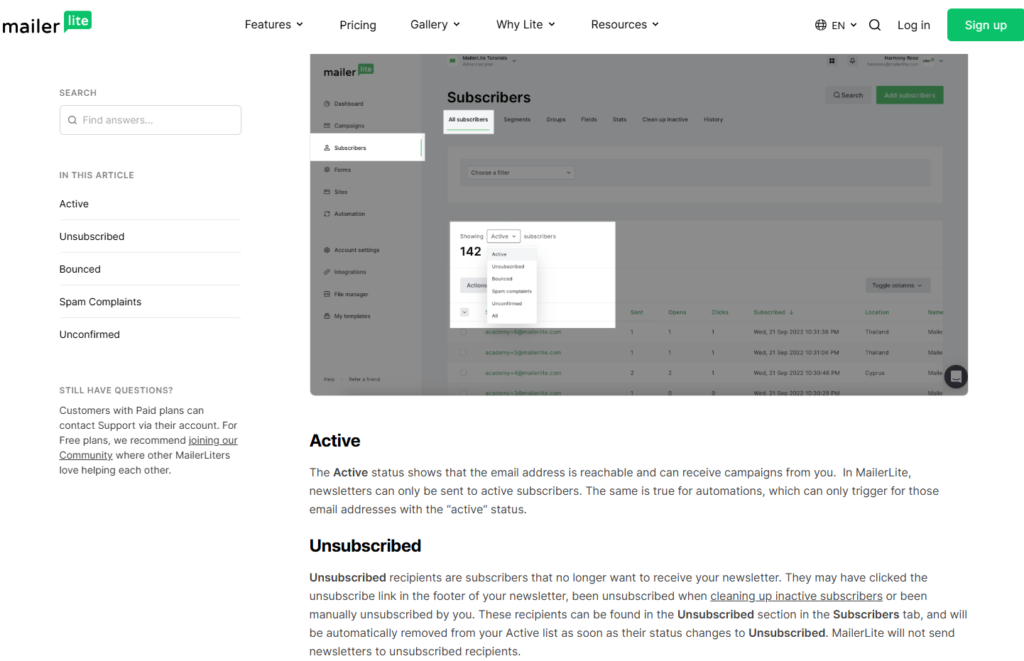Switch to the Fields tab

(589, 120)
